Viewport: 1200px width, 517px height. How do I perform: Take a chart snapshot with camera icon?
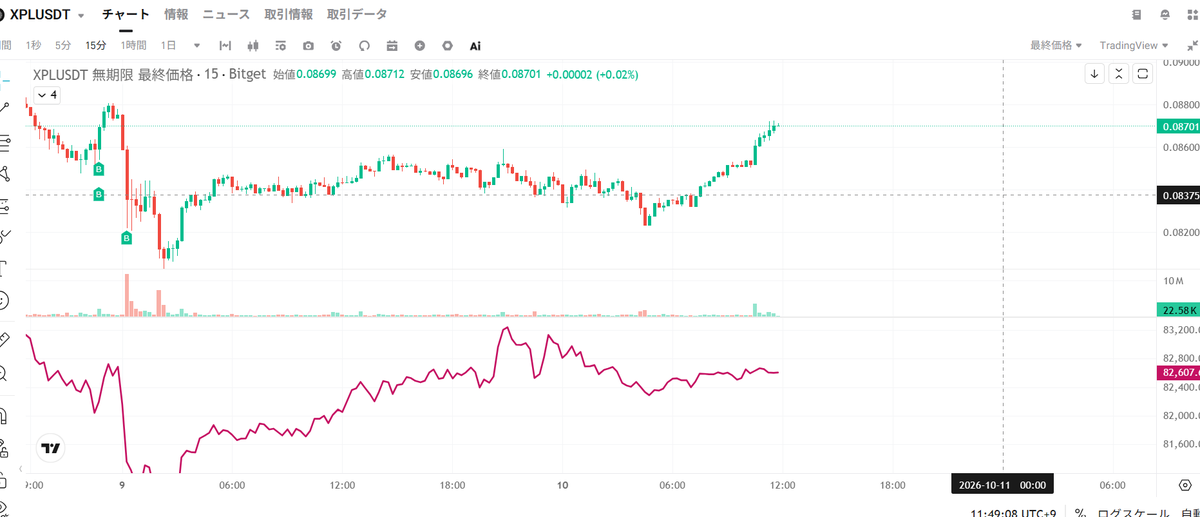pos(308,46)
